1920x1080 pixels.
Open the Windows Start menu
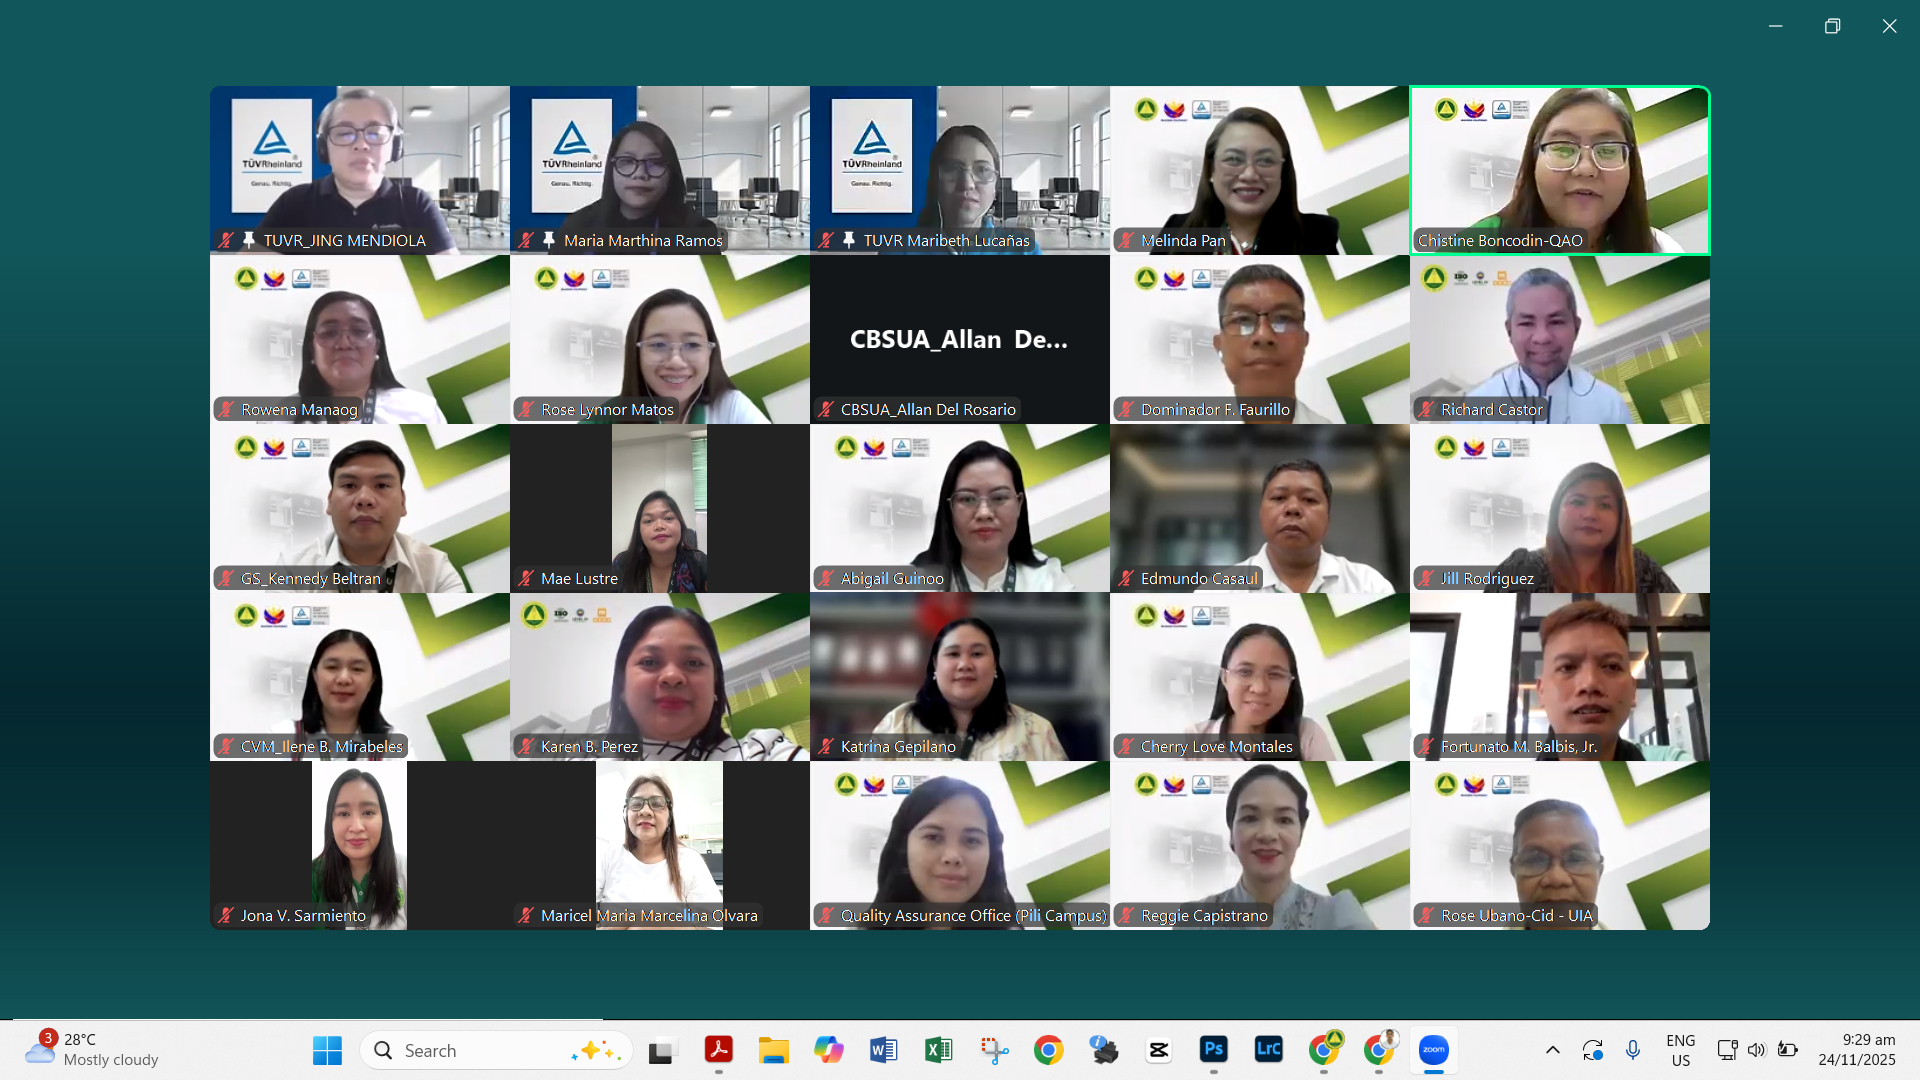(327, 1050)
